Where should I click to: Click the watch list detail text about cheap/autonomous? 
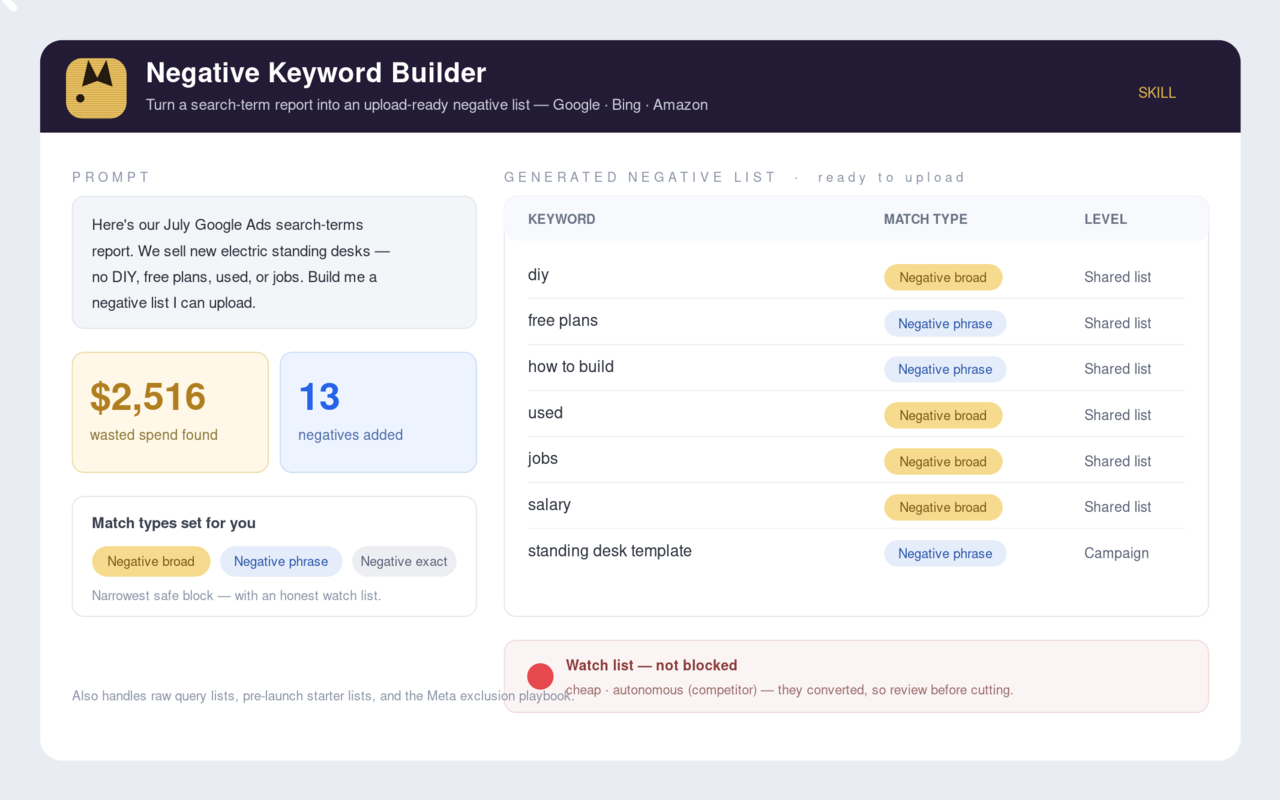789,690
